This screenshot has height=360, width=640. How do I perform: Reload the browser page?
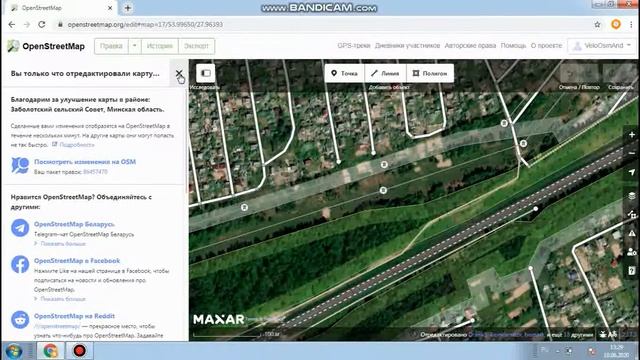42,24
